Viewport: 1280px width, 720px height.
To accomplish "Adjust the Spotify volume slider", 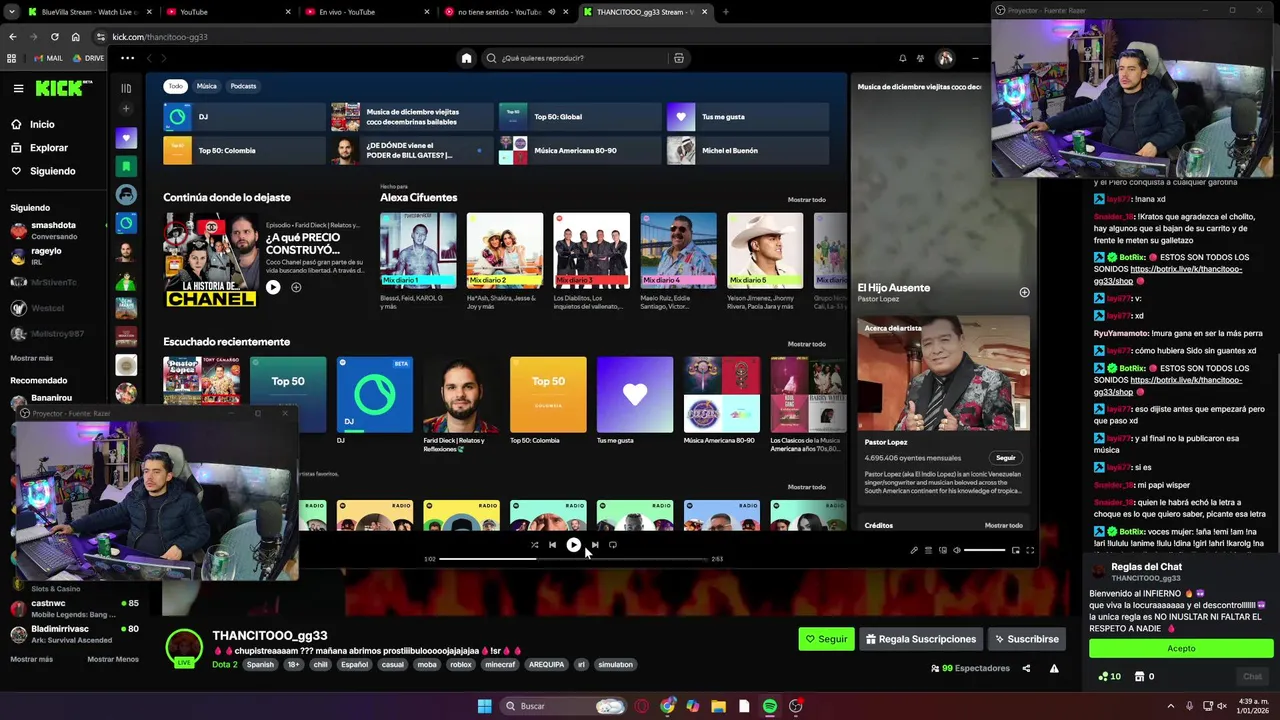I will coord(985,550).
